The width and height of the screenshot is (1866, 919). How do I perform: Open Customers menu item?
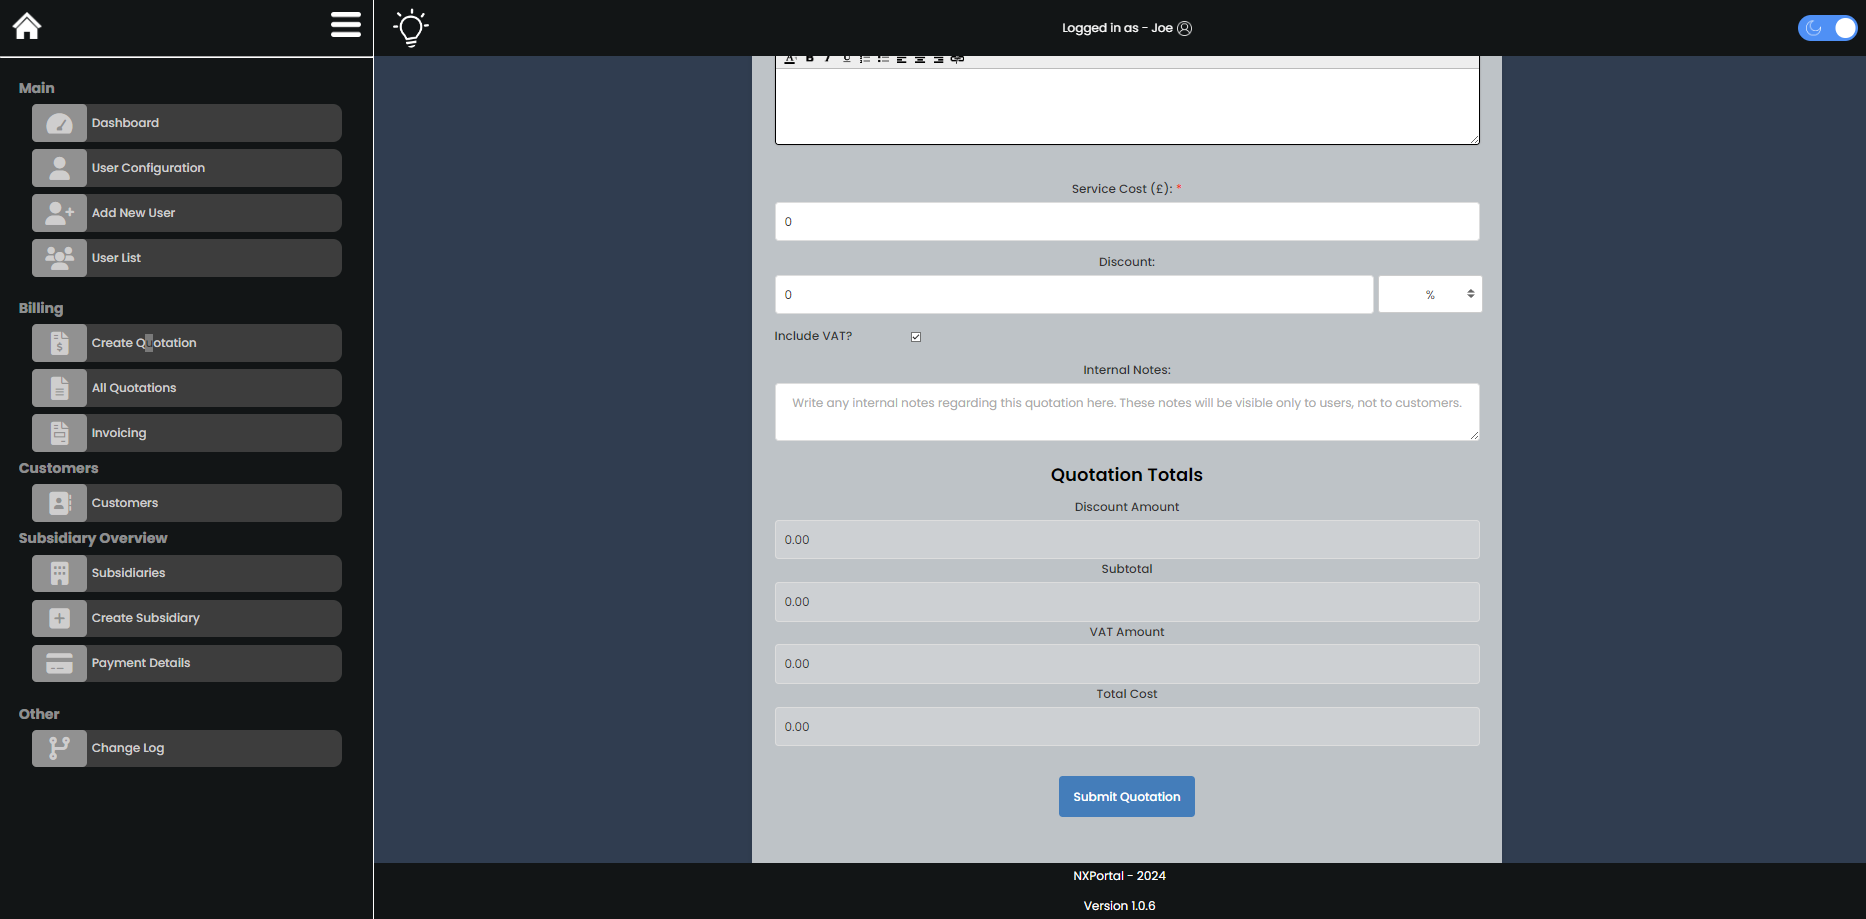(187, 503)
